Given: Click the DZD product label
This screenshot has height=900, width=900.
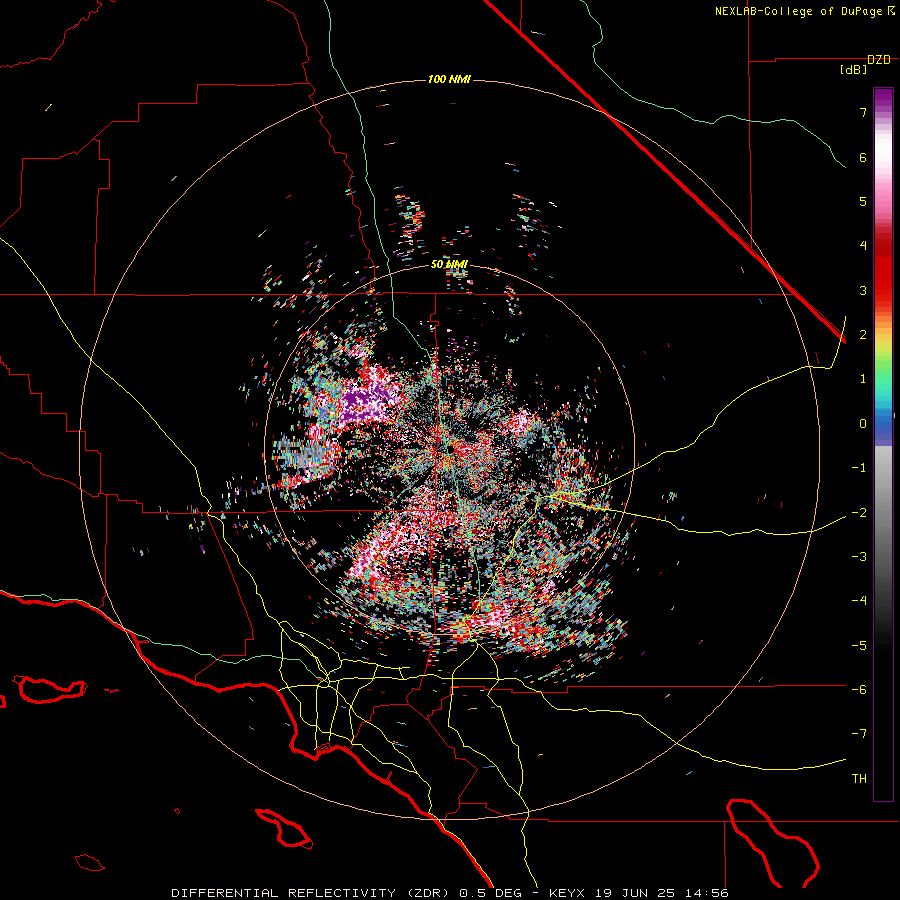Looking at the screenshot, I should [879, 60].
